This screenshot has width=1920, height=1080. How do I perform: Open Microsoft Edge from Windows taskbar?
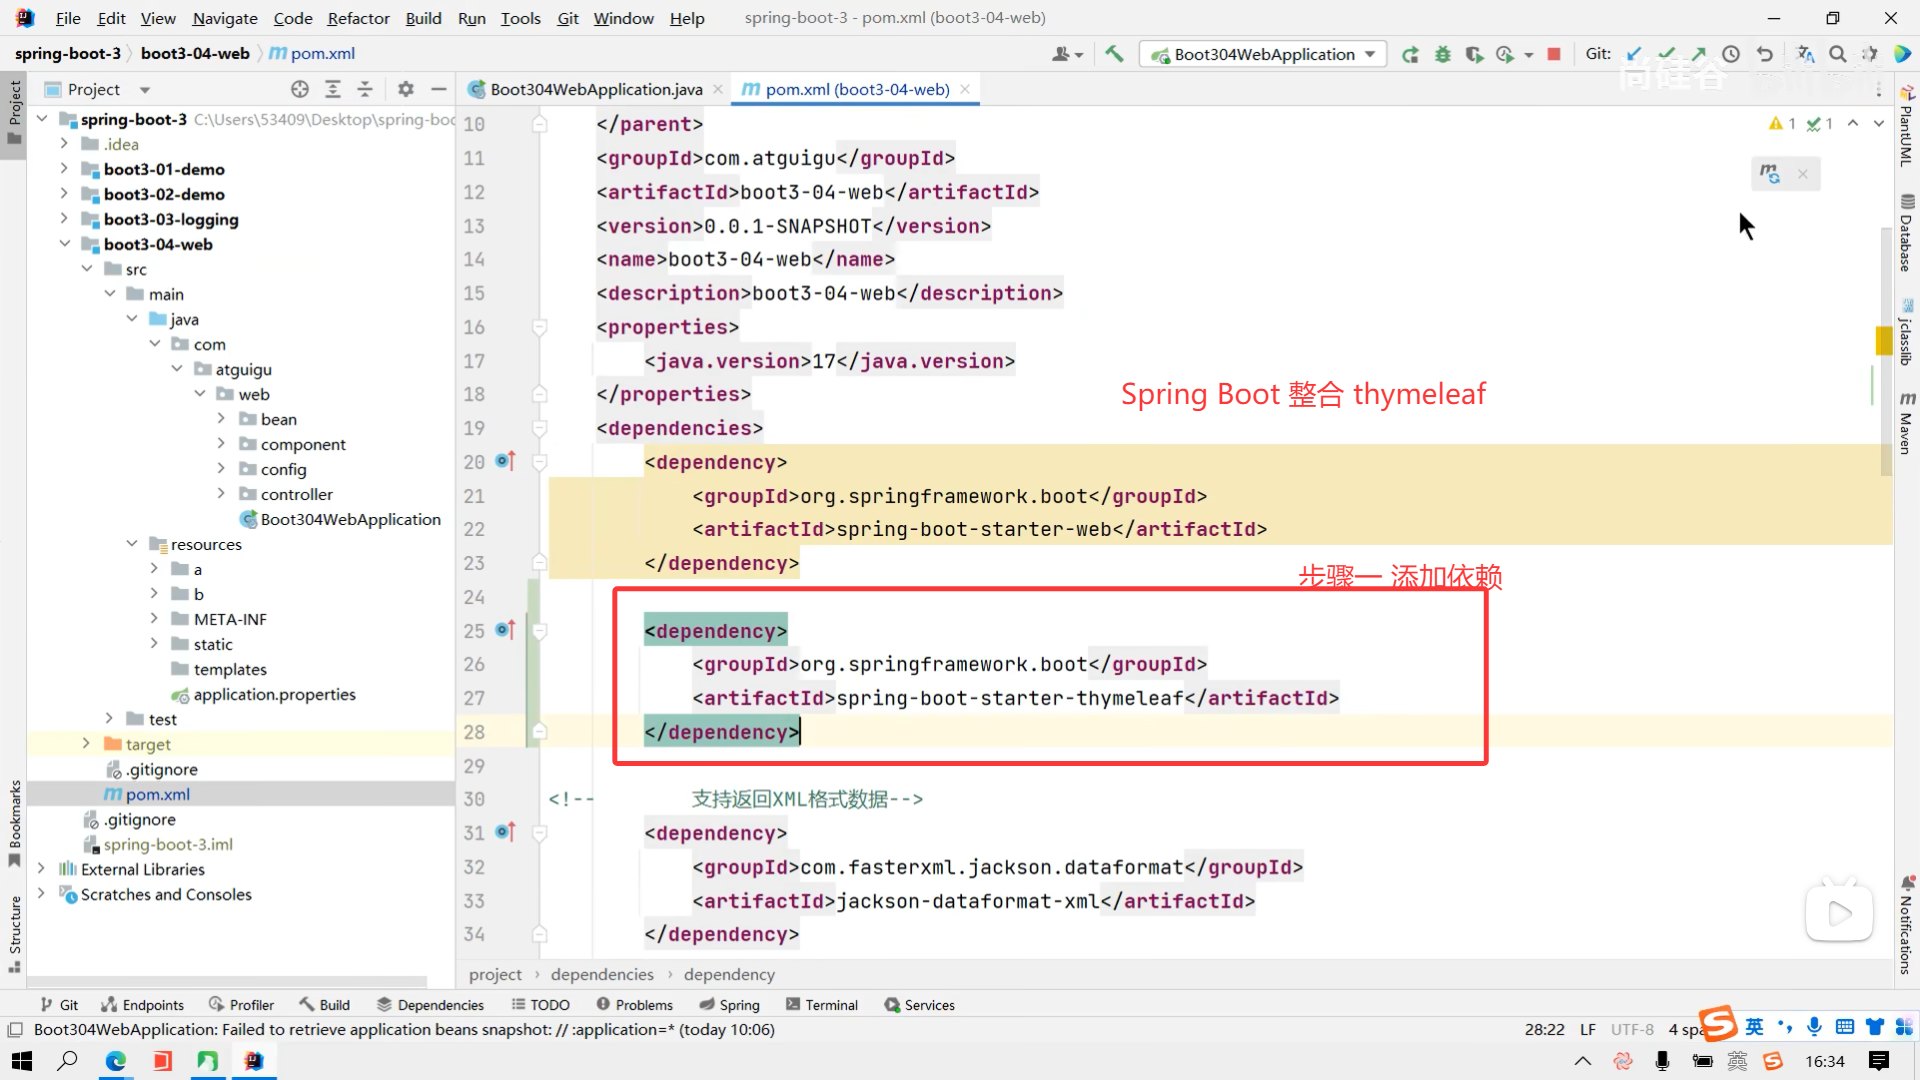116,1061
